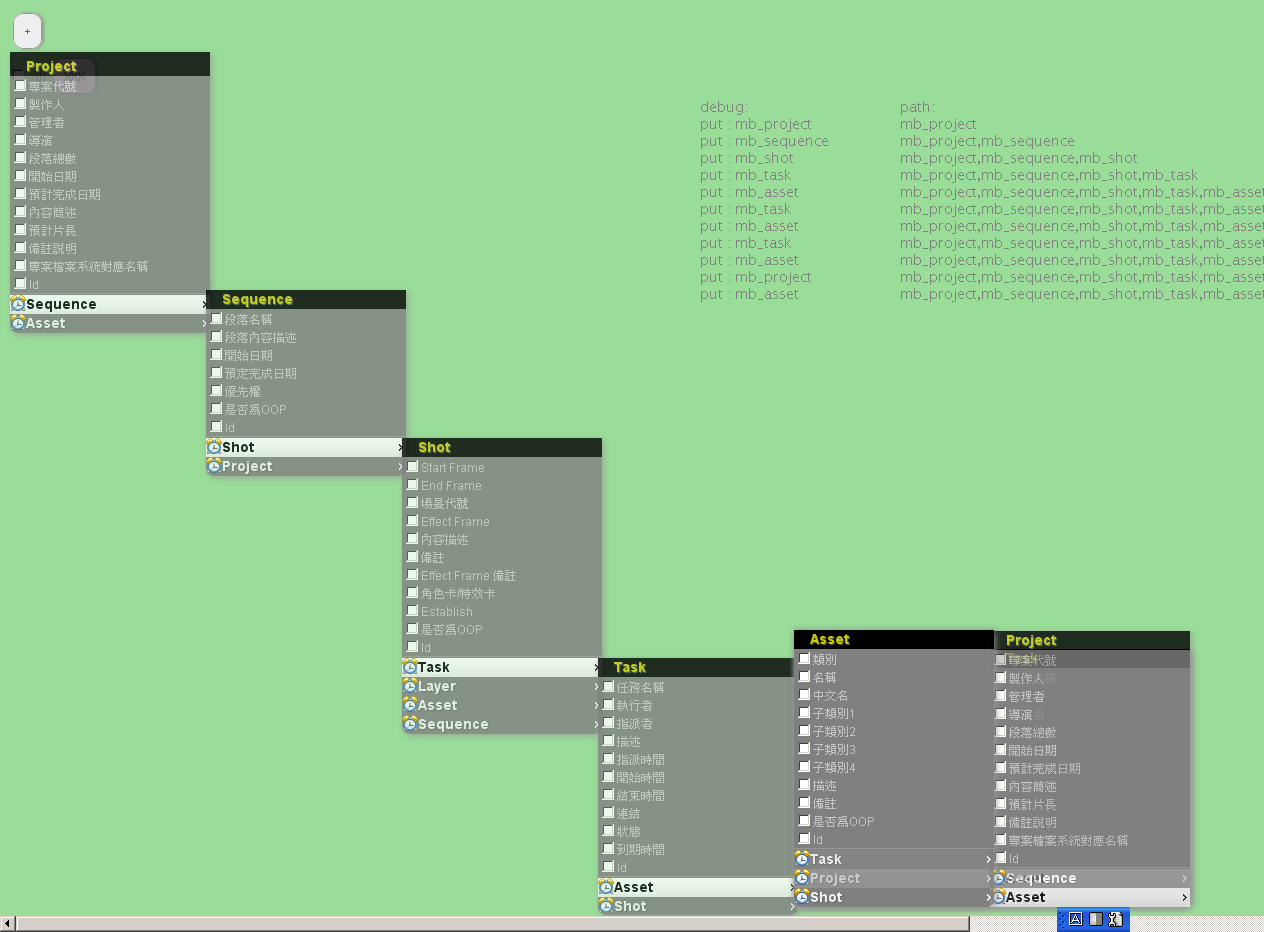Toggle the 中文名 checkbox in Asset menu
The width and height of the screenshot is (1264, 932).
click(805, 695)
